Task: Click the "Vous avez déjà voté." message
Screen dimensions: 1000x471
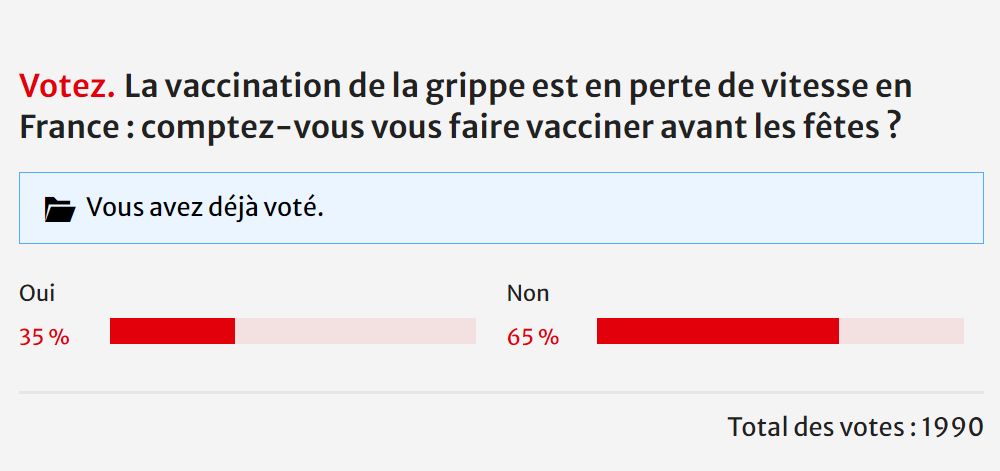Action: (205, 208)
